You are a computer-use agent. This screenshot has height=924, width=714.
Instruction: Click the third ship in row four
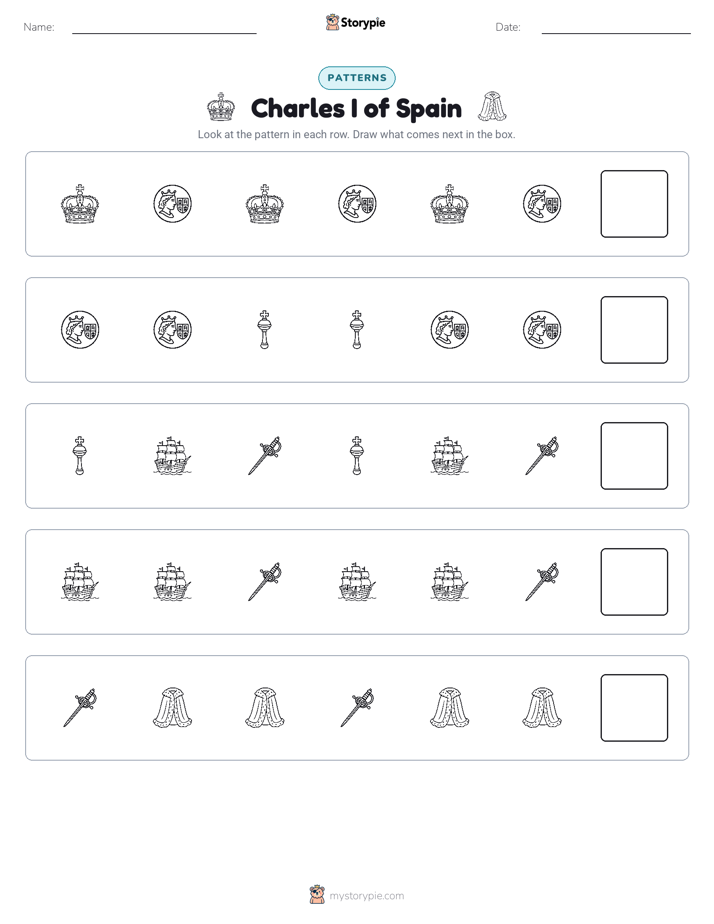pos(357,582)
